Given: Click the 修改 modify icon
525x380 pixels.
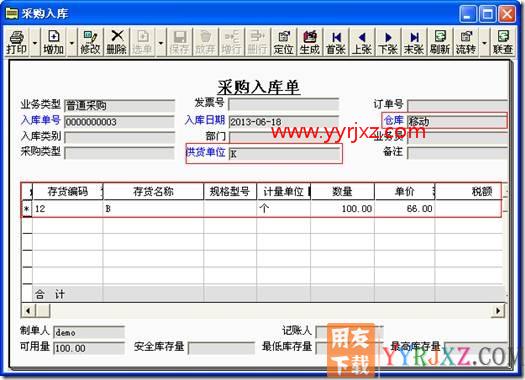Looking at the screenshot, I should click(x=90, y=42).
